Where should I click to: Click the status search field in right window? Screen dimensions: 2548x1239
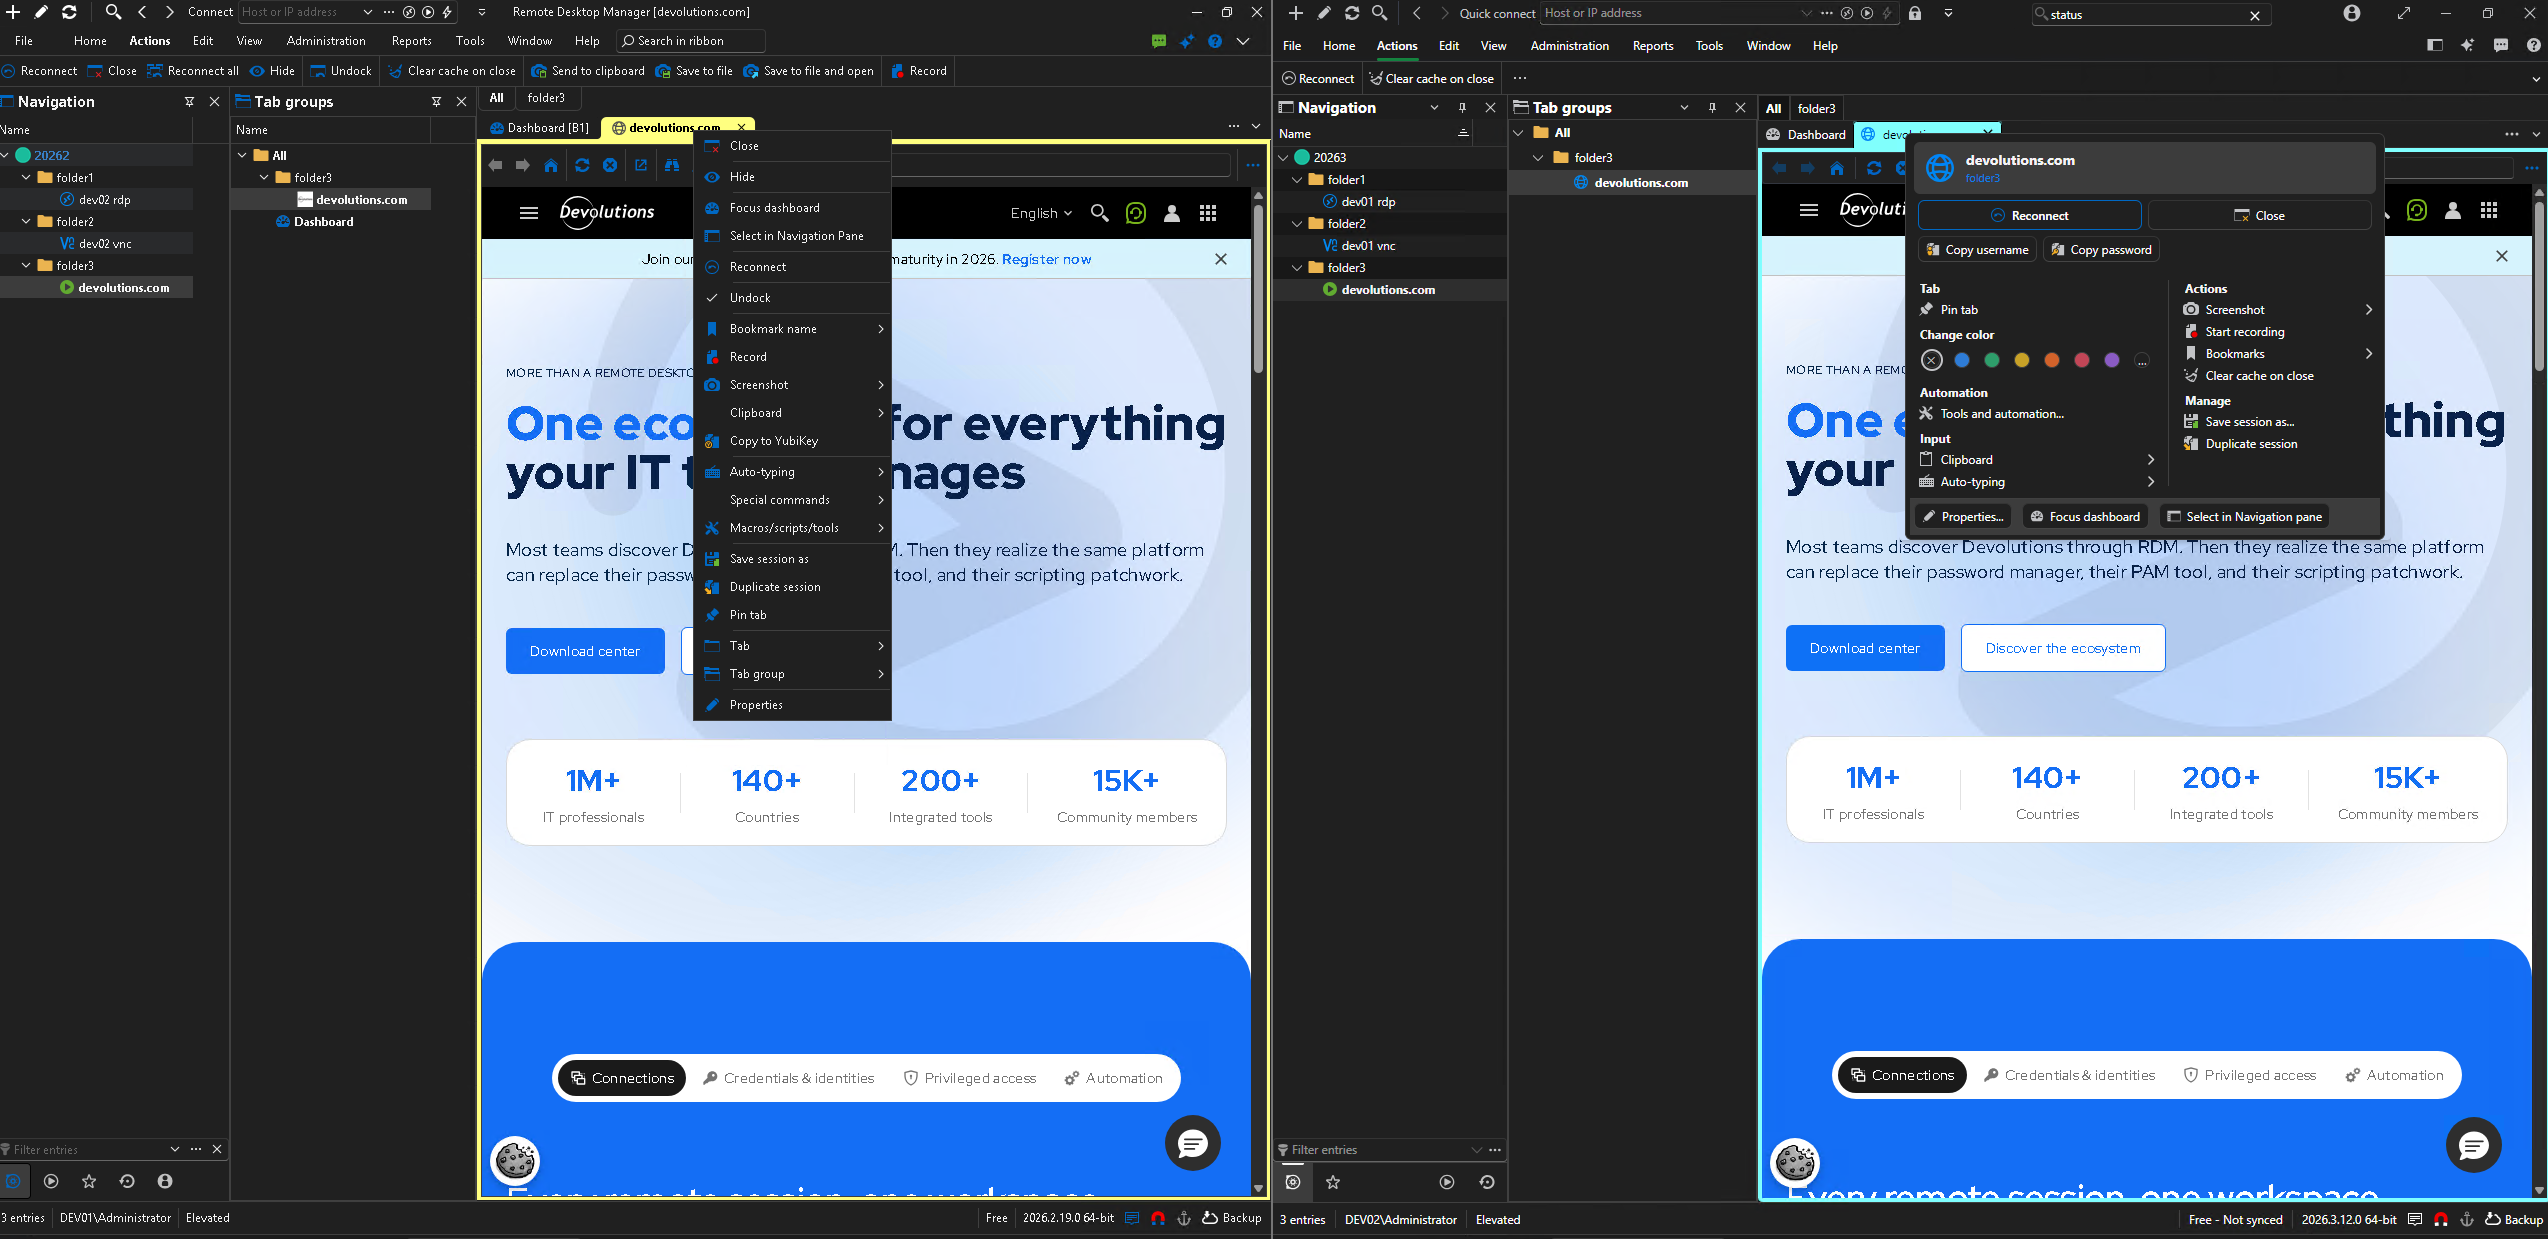[x=2151, y=15]
